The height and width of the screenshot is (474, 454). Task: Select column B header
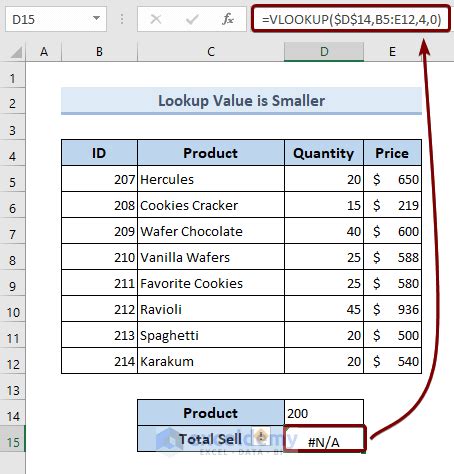[x=99, y=52]
